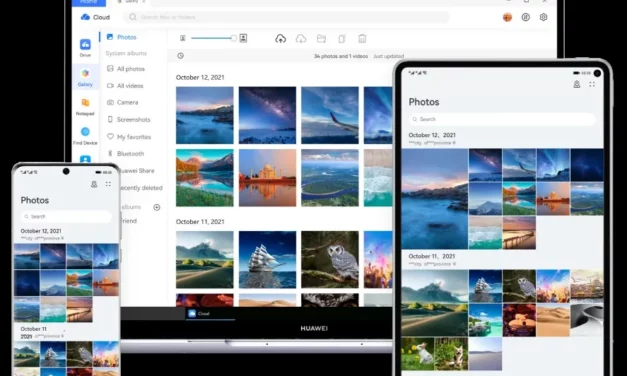The width and height of the screenshot is (627, 376).
Task: Click the October 11, 2021 heading on laptop
Action: pos(200,222)
